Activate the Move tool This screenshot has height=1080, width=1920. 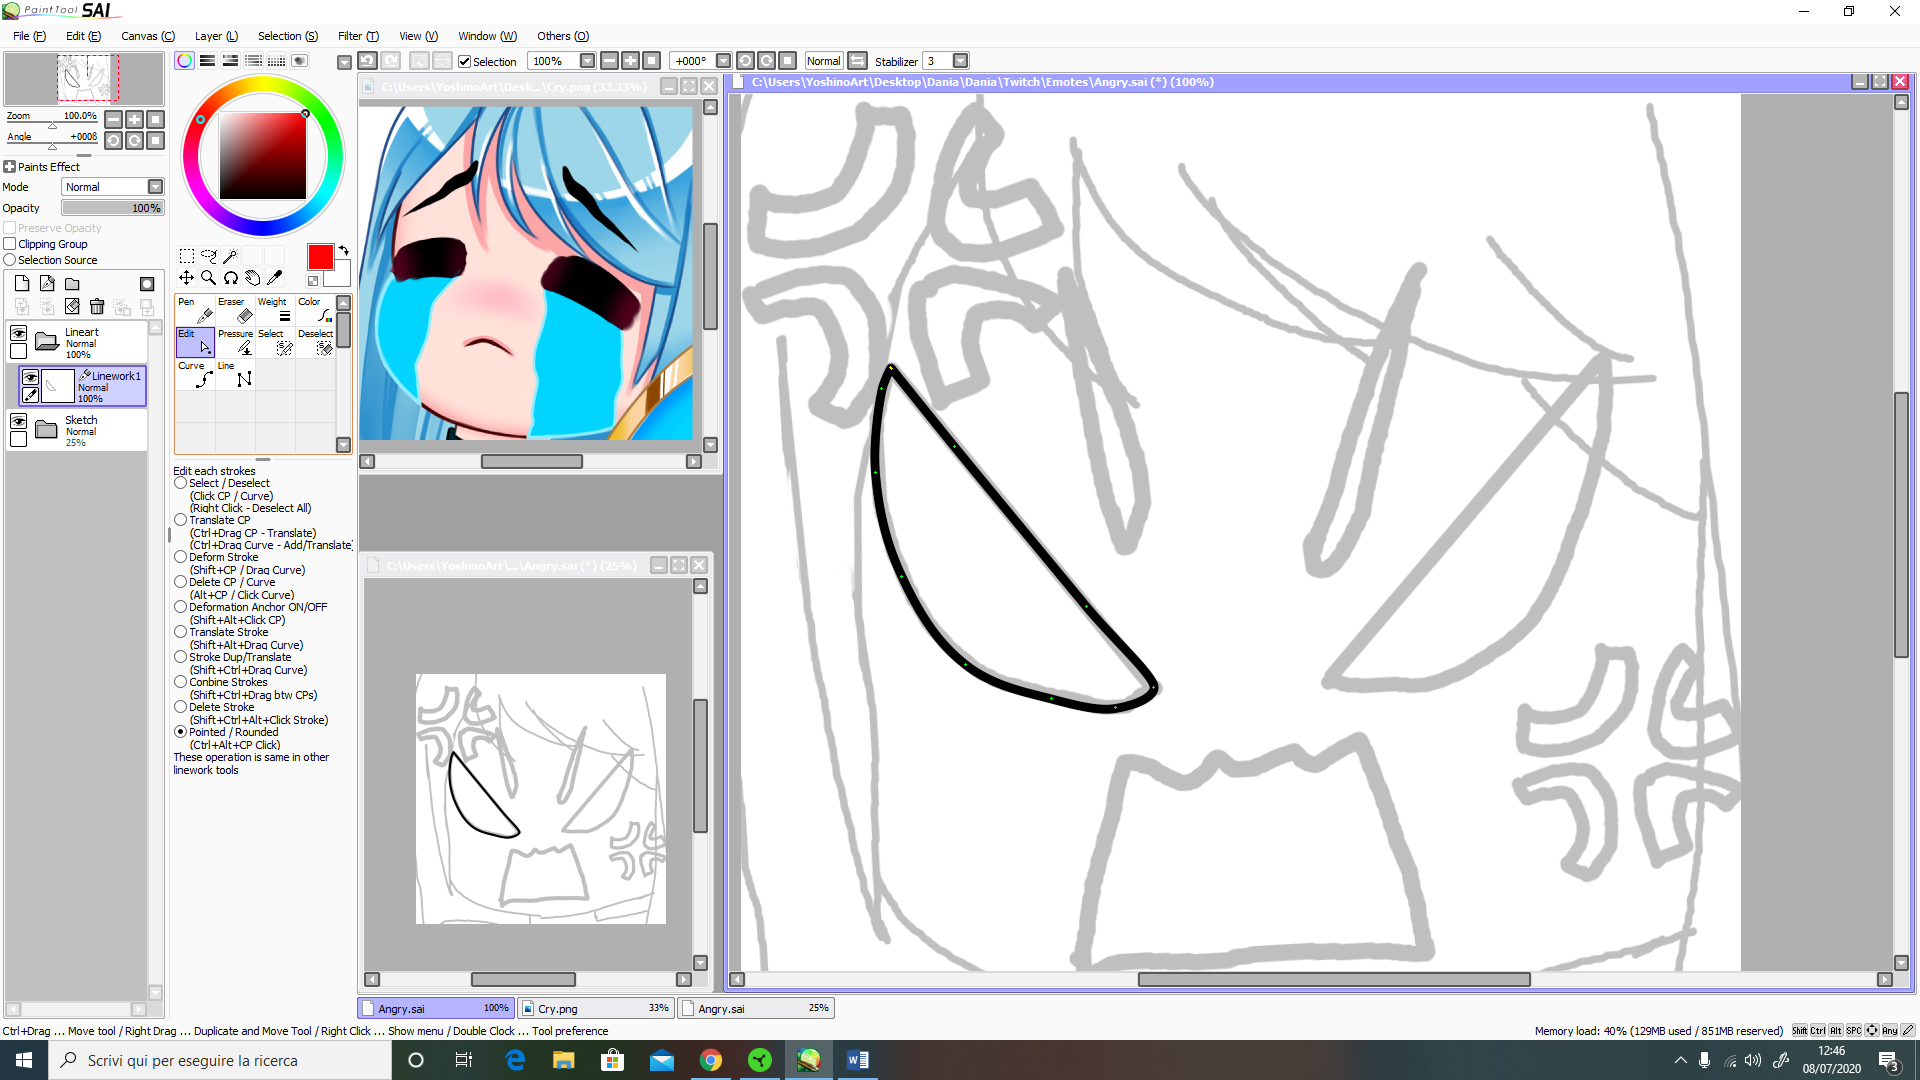pyautogui.click(x=187, y=278)
